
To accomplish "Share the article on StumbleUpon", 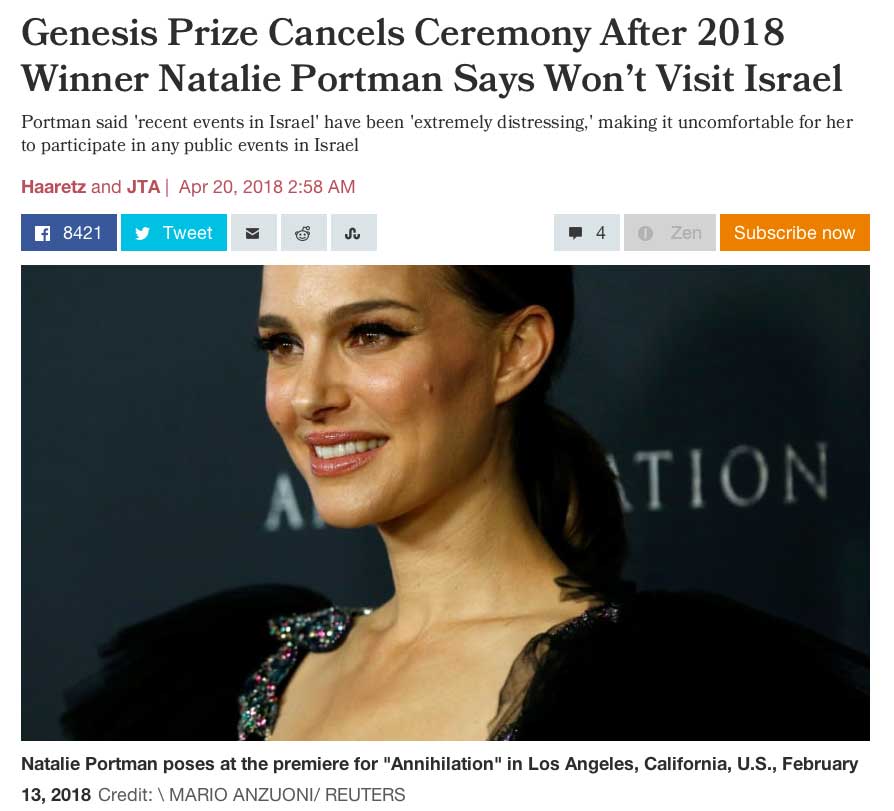I will 353,233.
